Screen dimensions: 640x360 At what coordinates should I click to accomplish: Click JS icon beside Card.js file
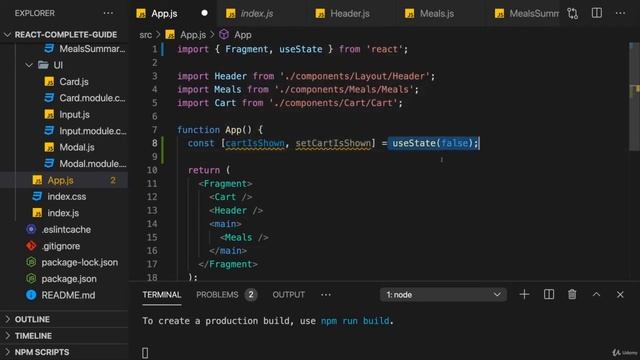49,82
